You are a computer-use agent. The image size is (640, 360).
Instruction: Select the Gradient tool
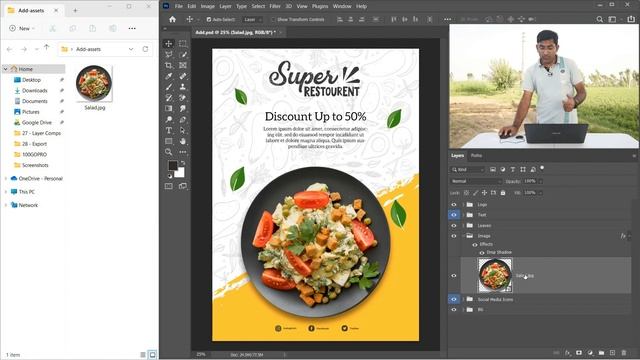[x=169, y=109]
